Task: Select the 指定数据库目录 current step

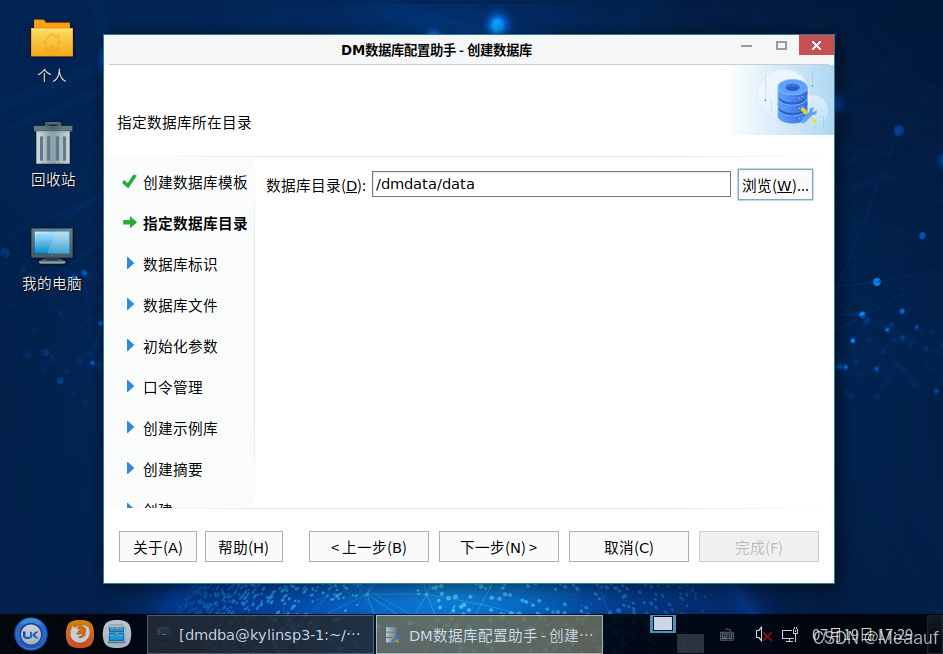Action: (x=195, y=224)
